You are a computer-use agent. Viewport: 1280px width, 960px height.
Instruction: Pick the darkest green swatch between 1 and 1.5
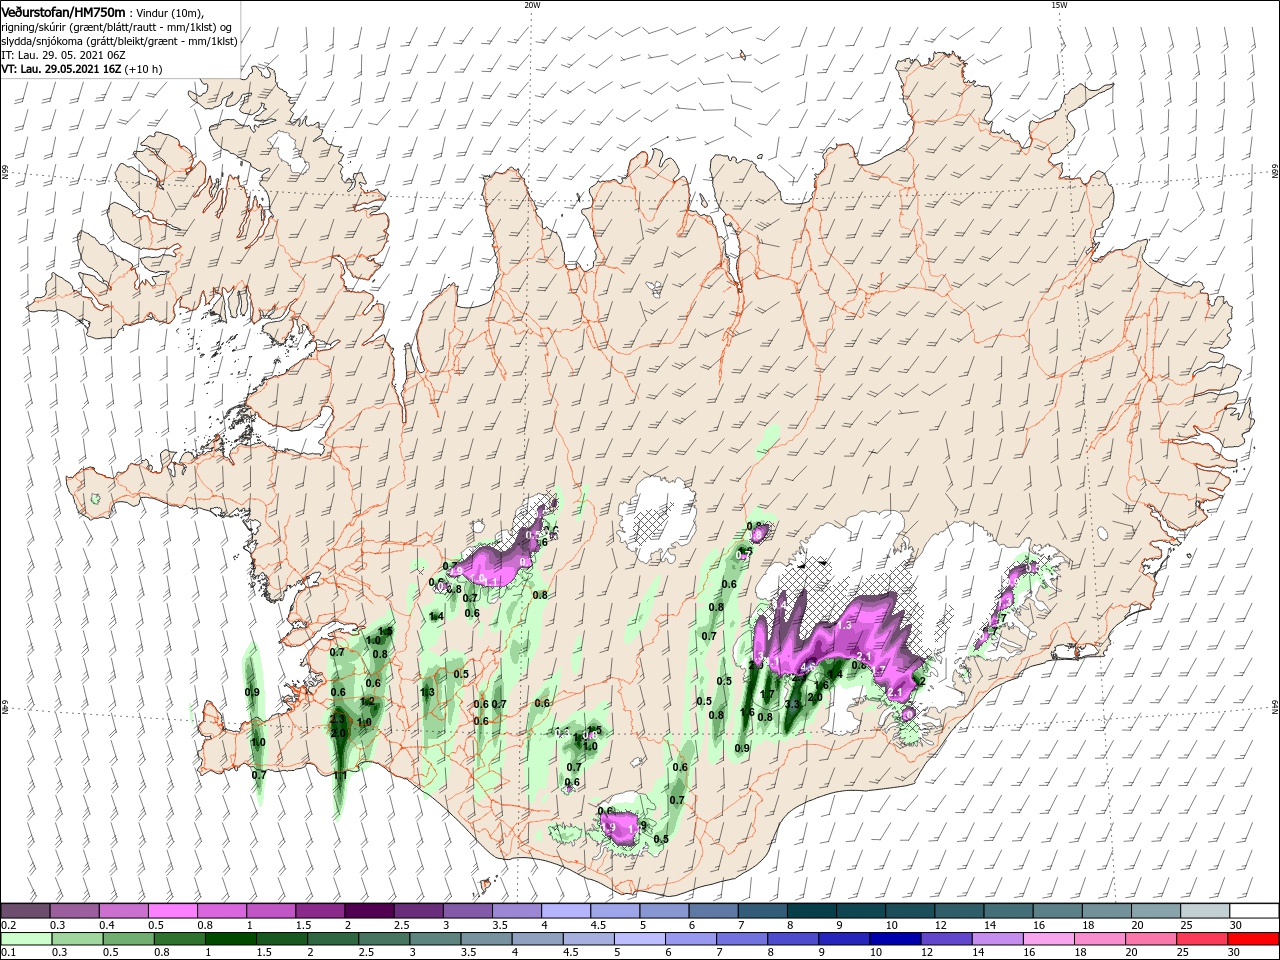coord(229,940)
